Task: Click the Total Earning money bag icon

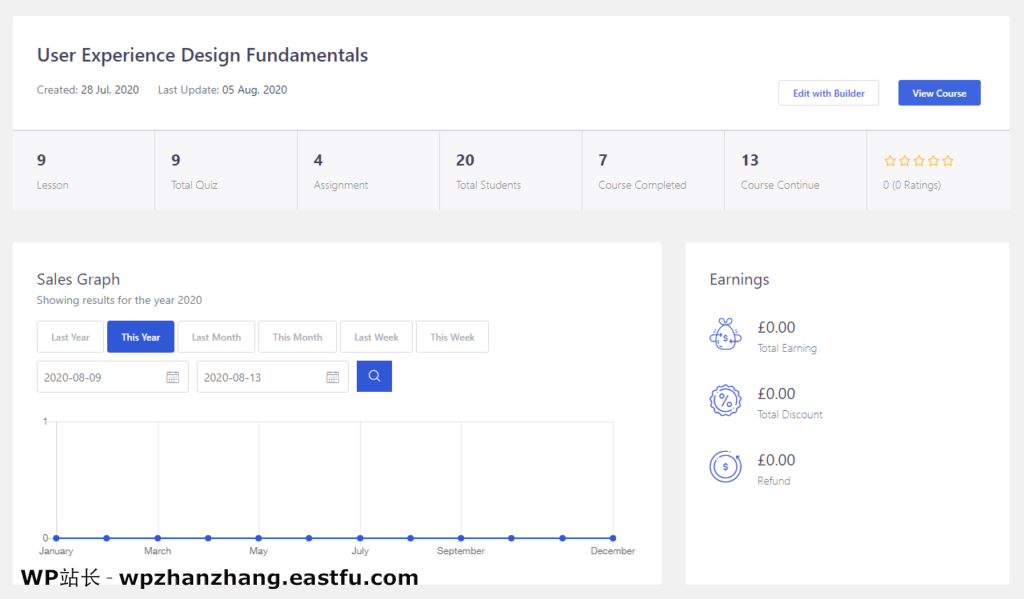Action: click(x=725, y=334)
